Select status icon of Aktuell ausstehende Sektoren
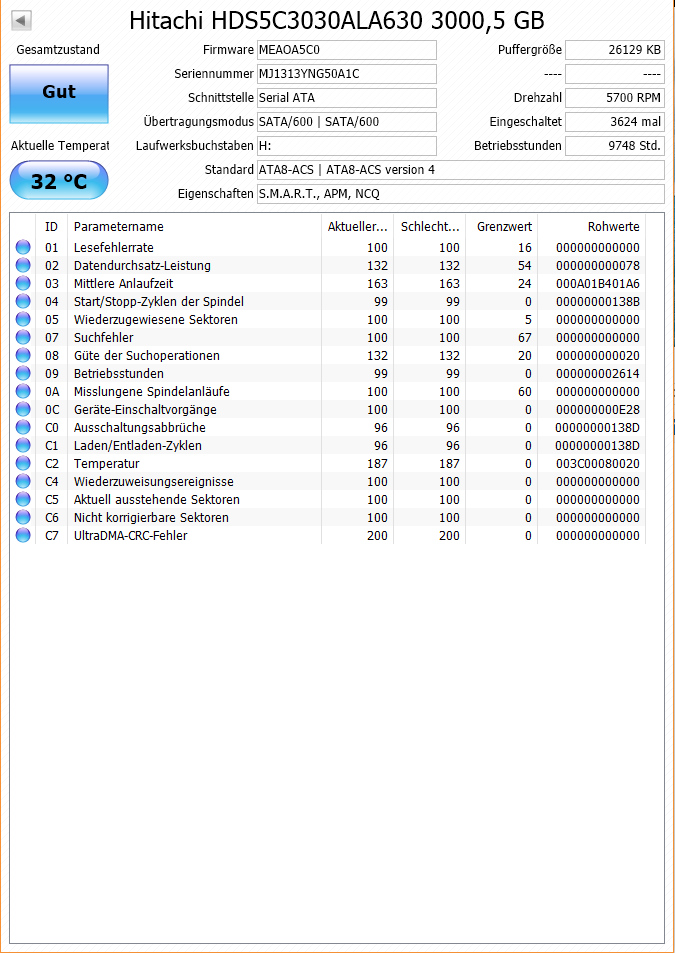This screenshot has height=953, width=675. click(x=23, y=500)
